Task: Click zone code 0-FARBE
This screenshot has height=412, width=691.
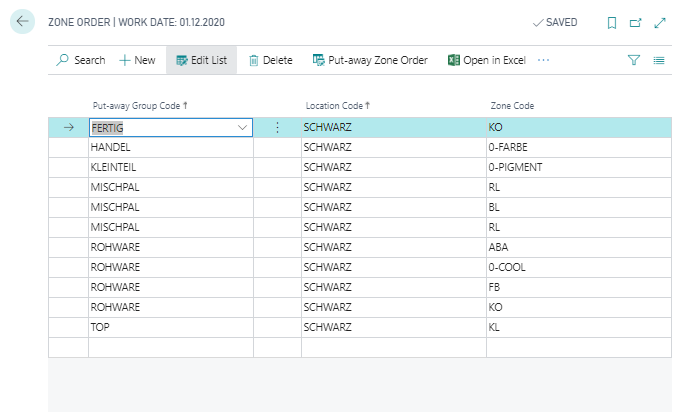Action: pyautogui.click(x=579, y=147)
